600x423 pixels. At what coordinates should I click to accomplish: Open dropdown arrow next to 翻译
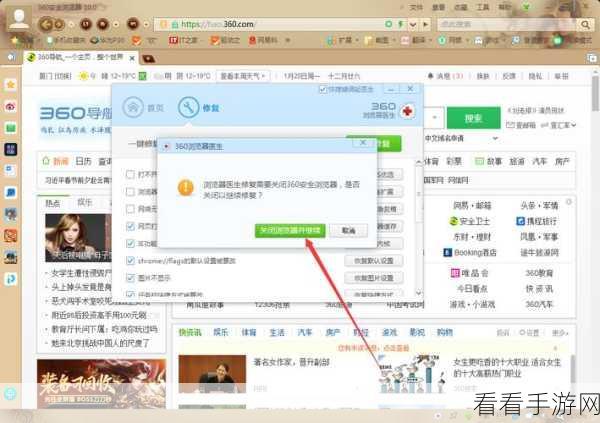(430, 40)
